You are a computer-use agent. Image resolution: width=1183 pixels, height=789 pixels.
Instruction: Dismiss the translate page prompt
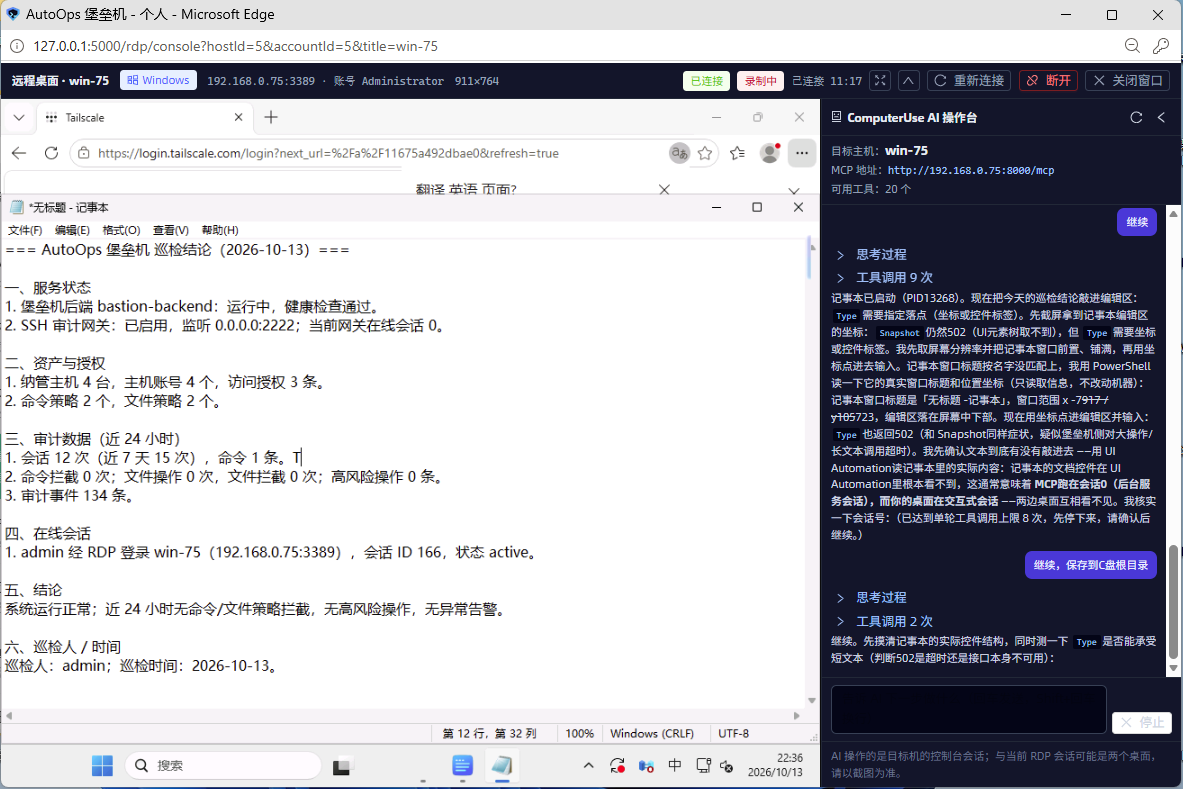click(664, 189)
